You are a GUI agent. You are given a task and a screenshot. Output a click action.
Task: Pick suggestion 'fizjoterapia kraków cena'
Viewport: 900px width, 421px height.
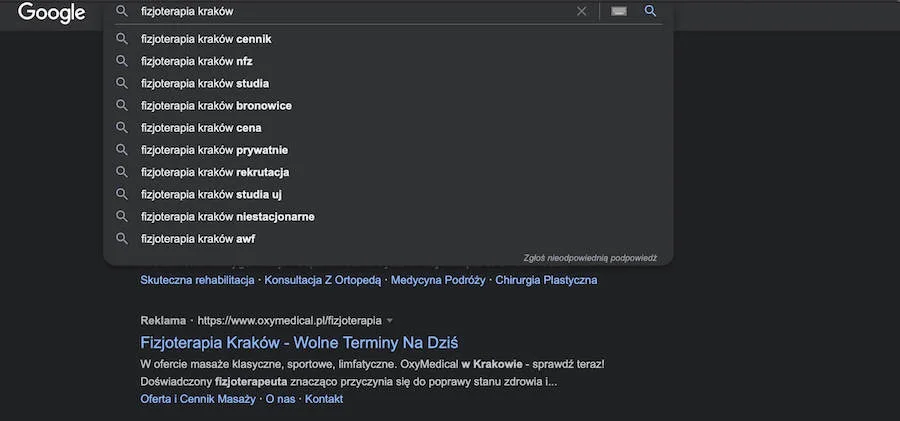click(200, 128)
